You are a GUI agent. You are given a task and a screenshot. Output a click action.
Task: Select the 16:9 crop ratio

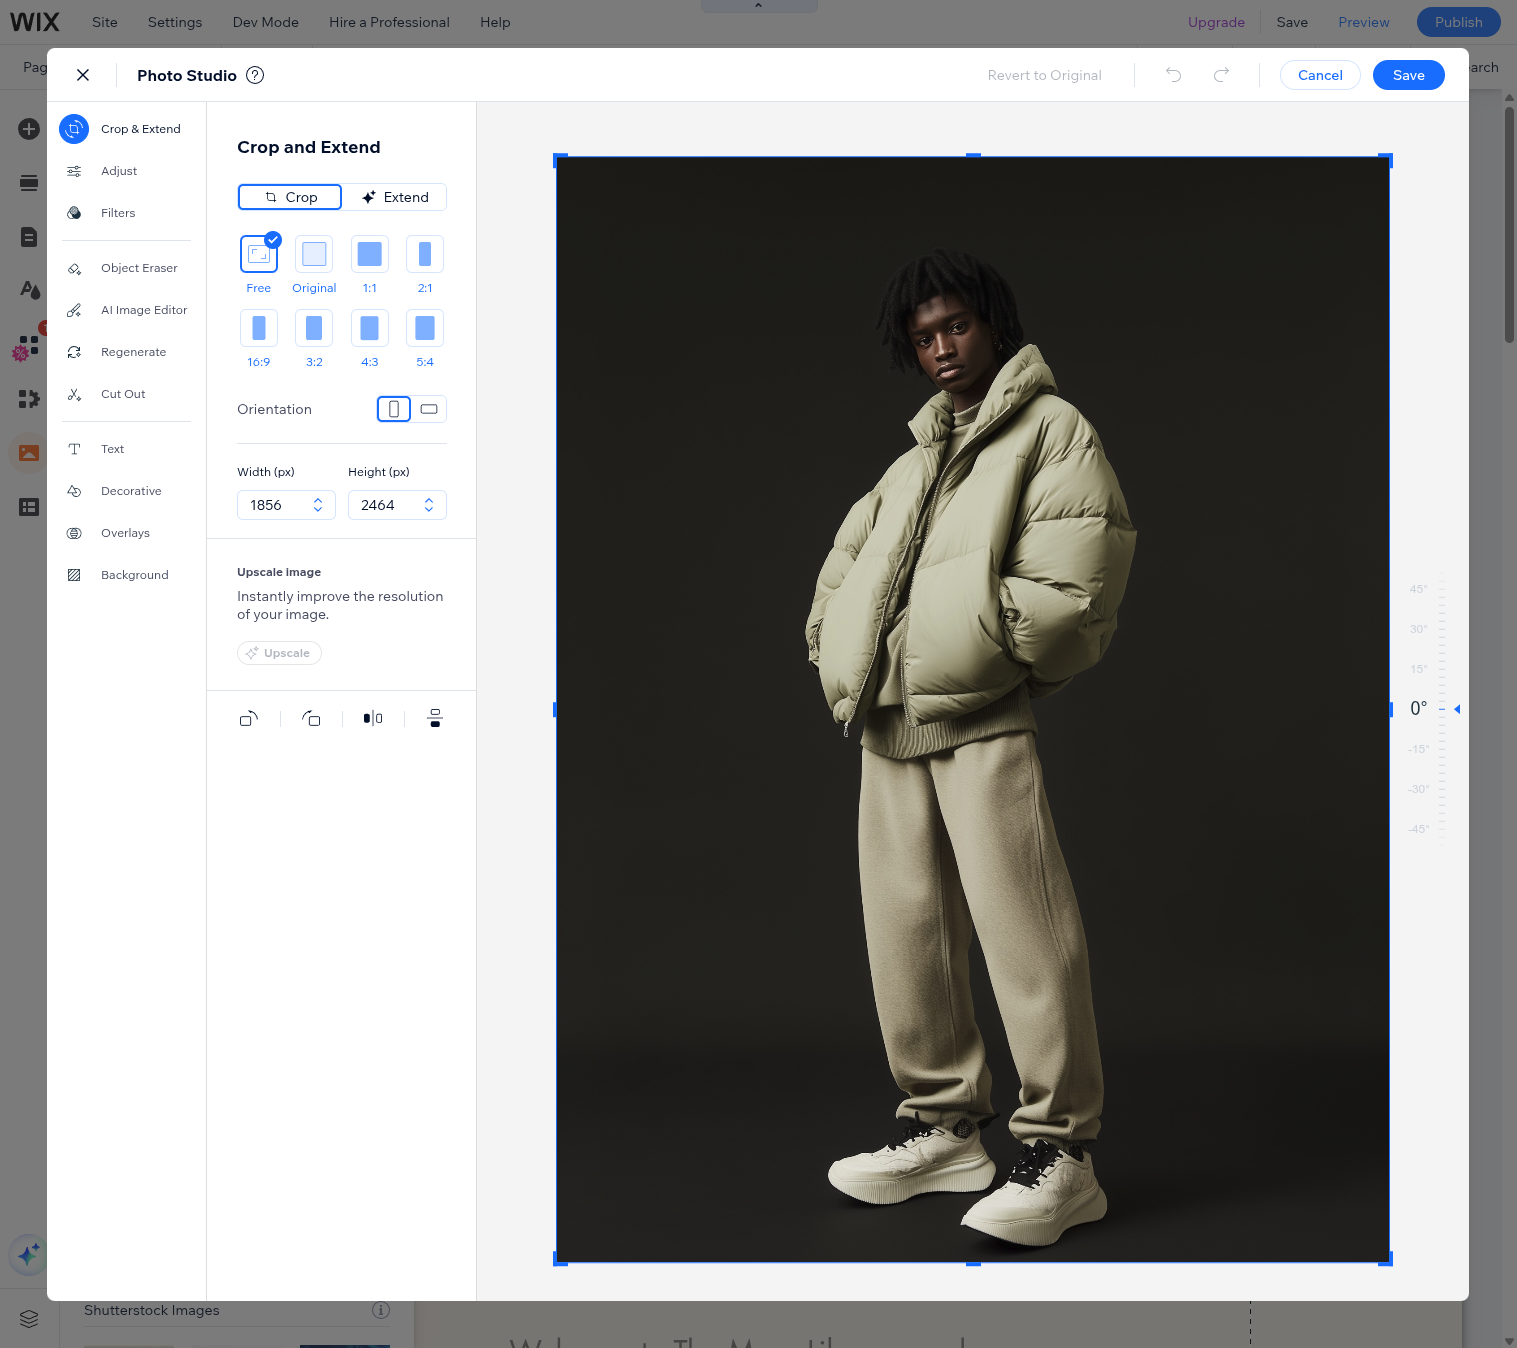259,328
